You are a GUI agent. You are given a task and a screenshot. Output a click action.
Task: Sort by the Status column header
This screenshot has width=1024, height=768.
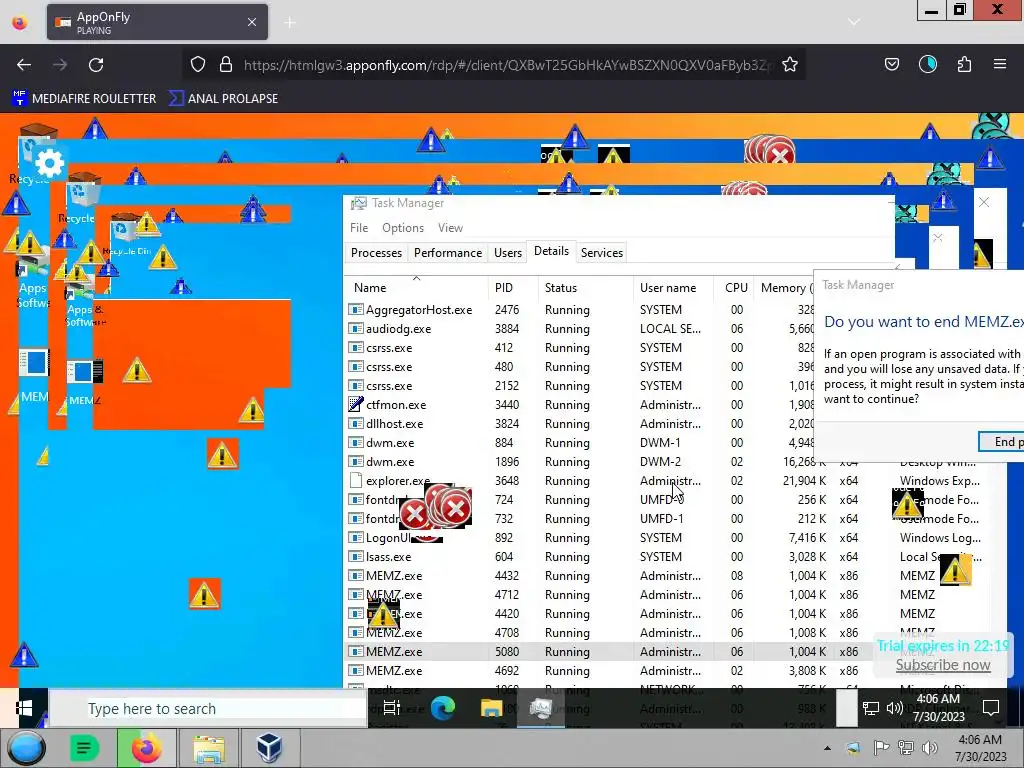point(585,287)
